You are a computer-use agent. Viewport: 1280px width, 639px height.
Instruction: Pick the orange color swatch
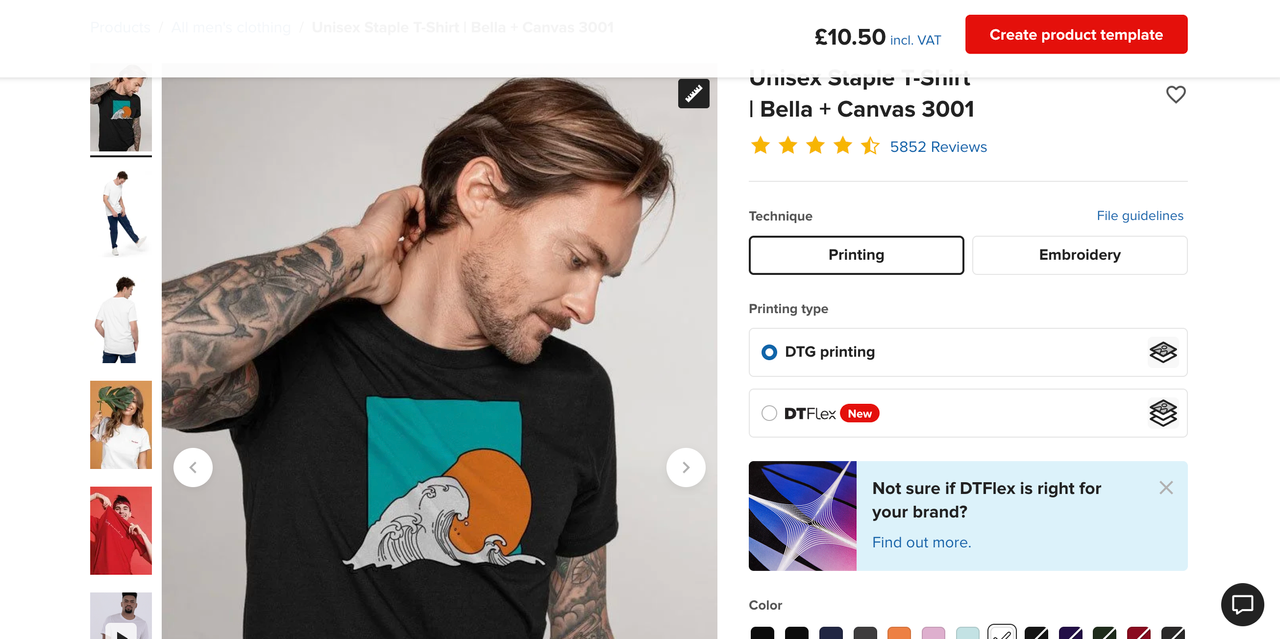[898, 634]
